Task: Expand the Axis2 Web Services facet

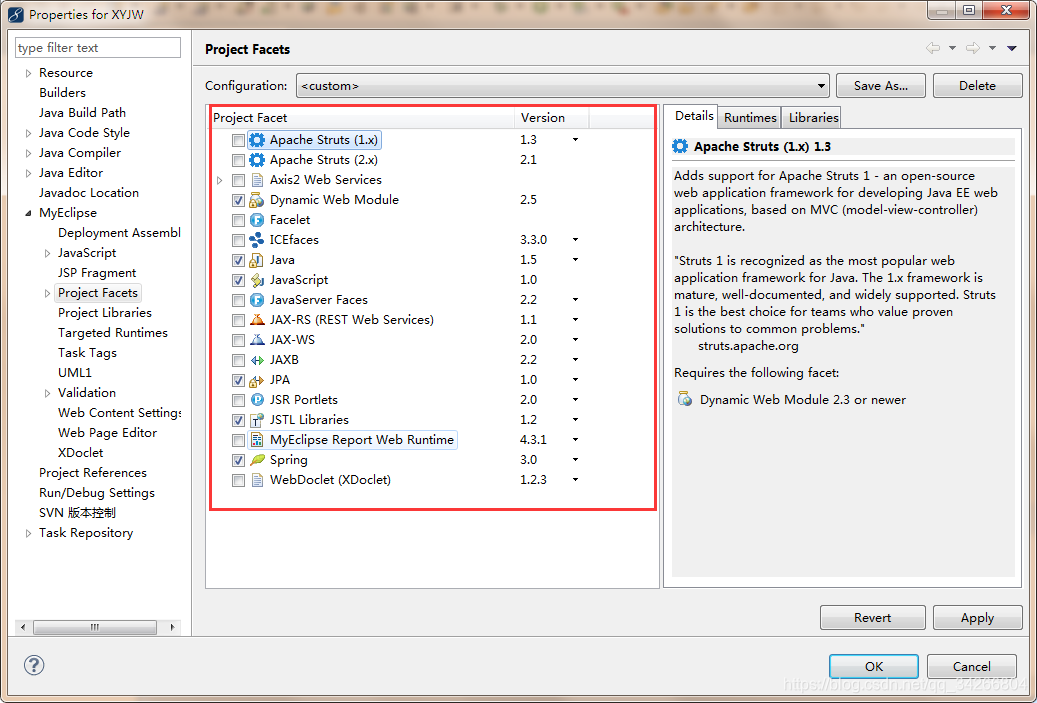Action: (x=220, y=180)
